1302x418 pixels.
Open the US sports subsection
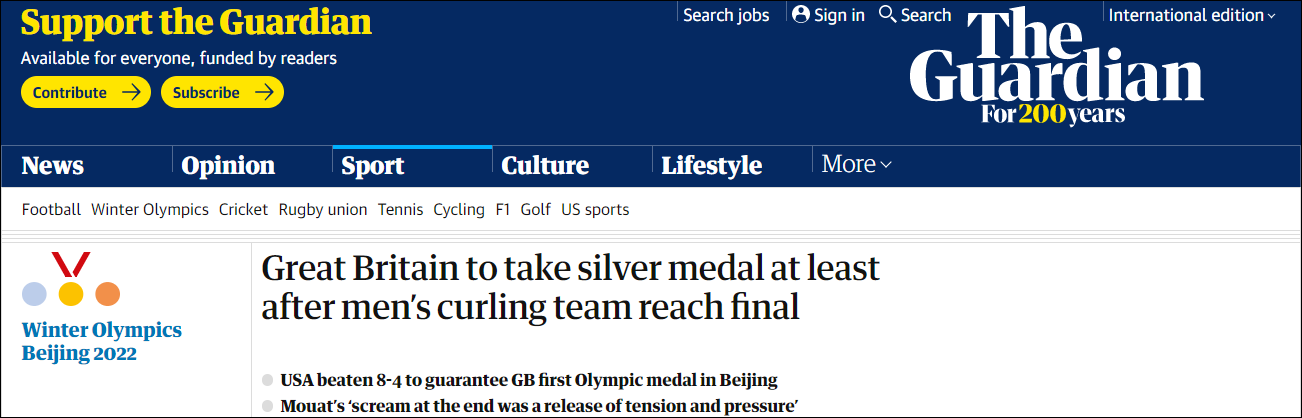tap(595, 210)
